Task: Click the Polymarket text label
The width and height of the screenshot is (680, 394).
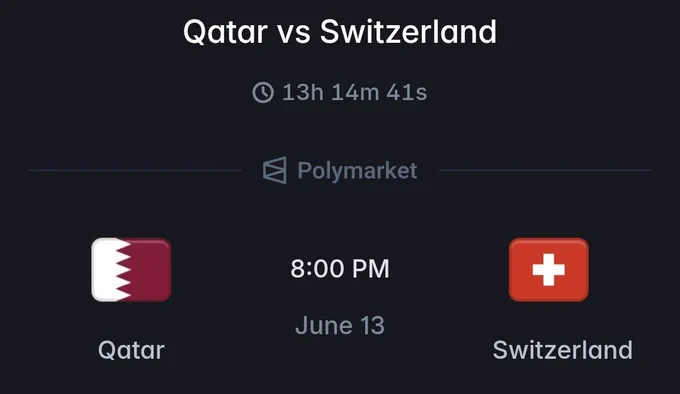Action: click(357, 170)
